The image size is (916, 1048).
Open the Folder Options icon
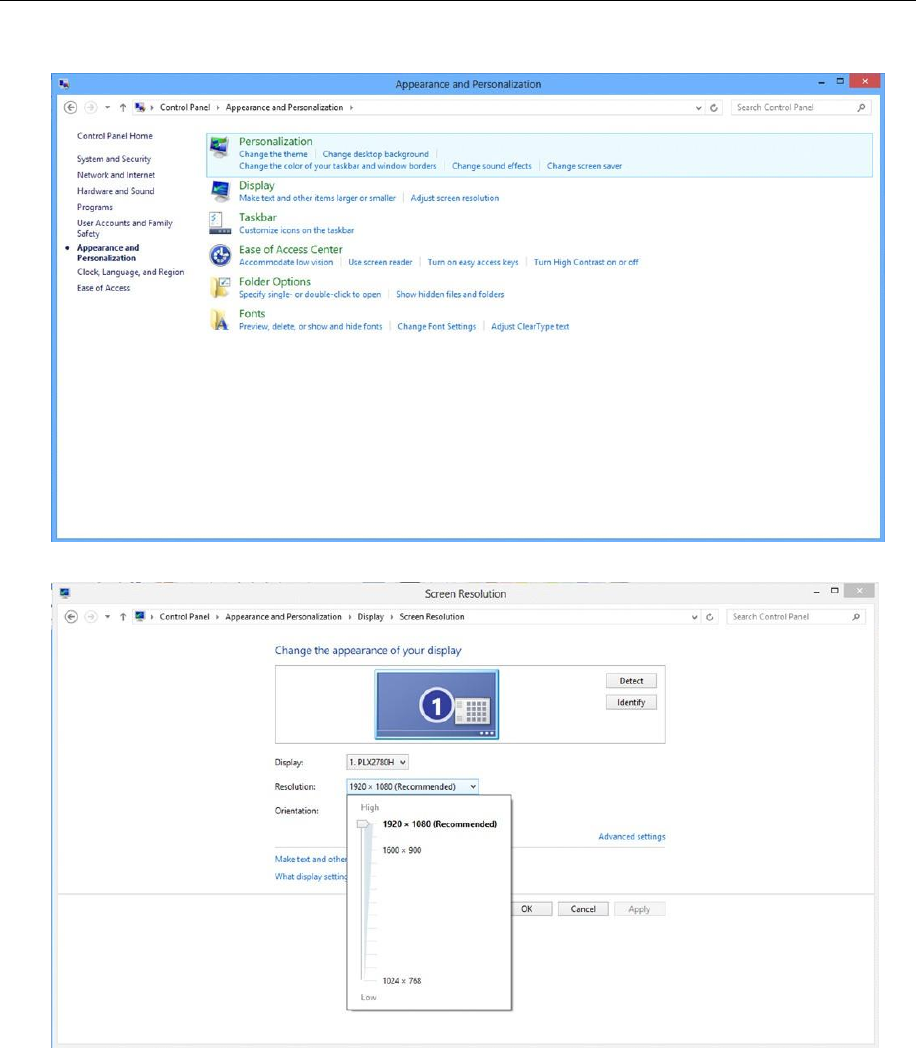(x=220, y=287)
